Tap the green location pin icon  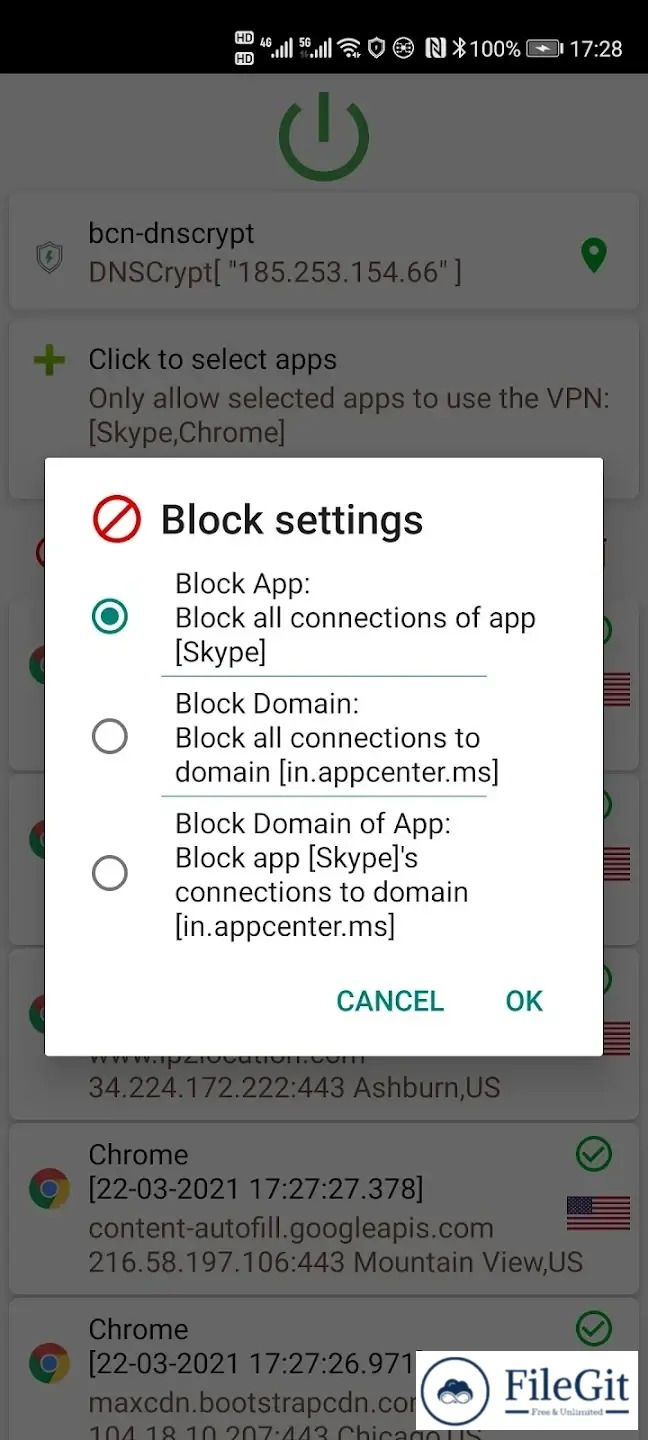click(594, 254)
